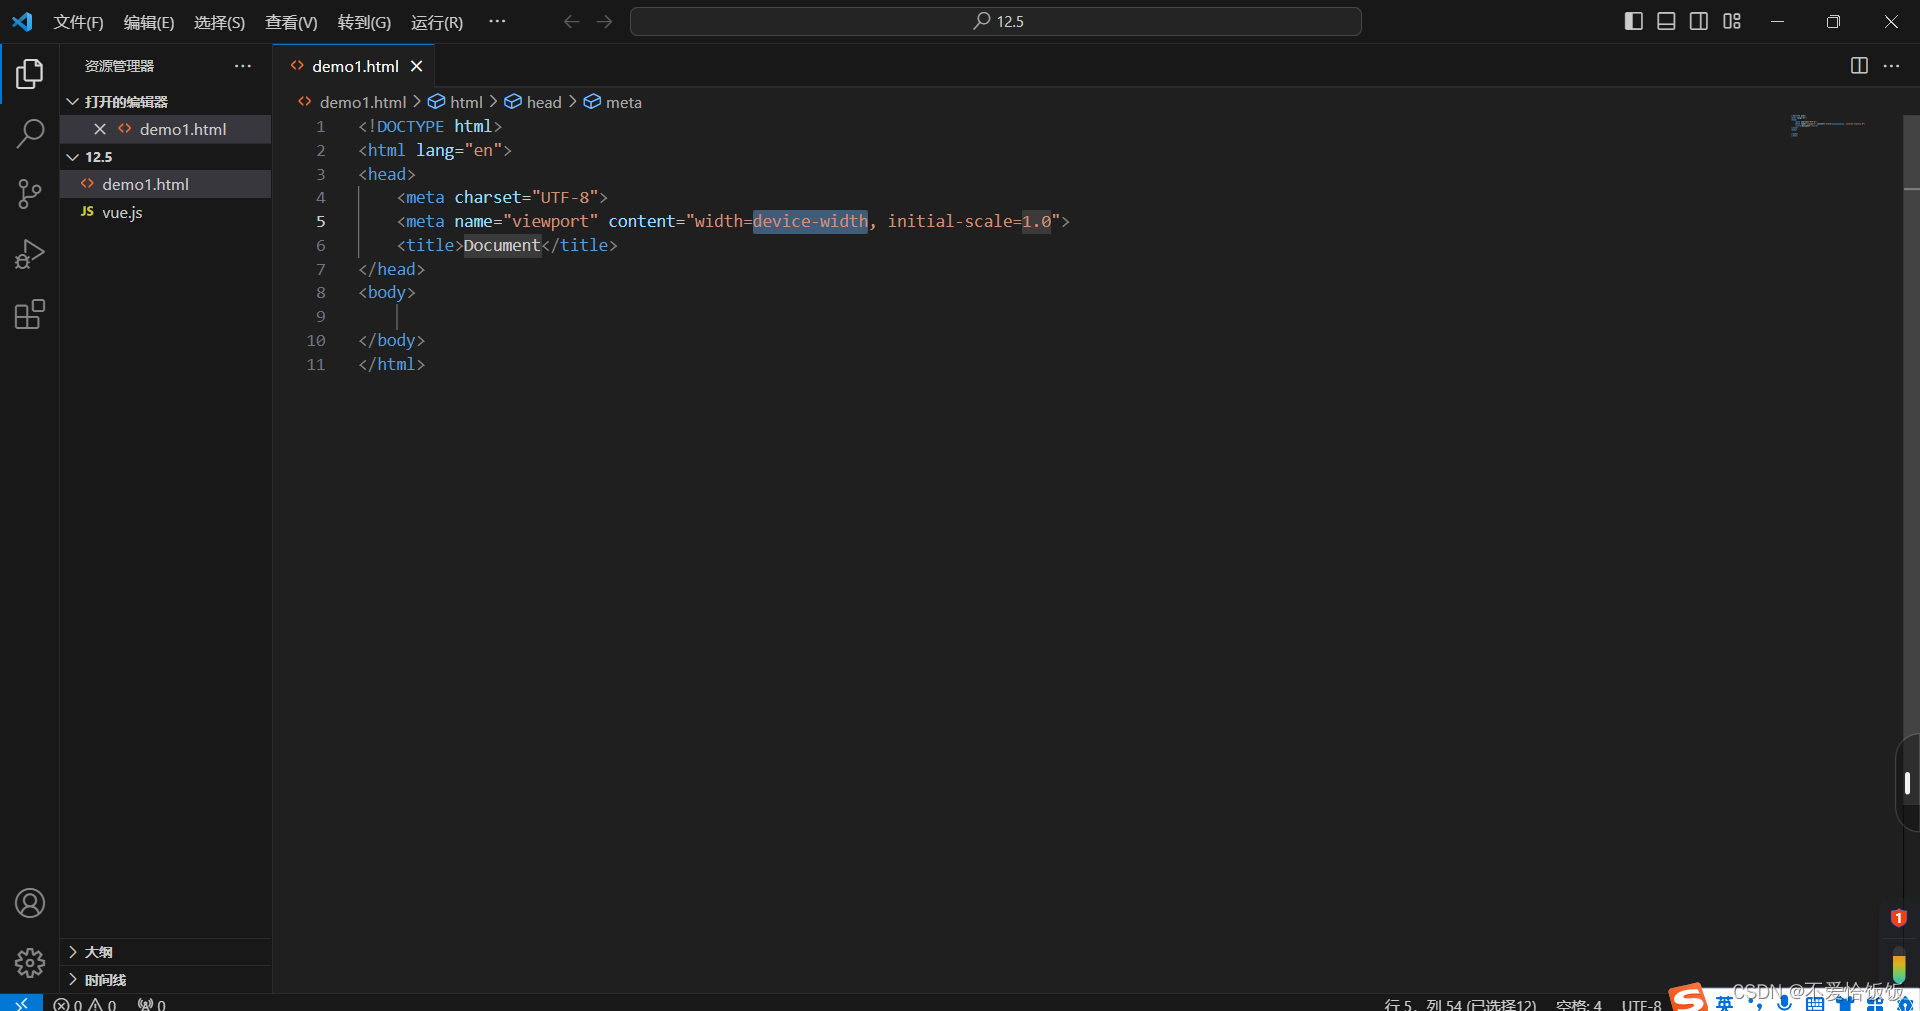Viewport: 1920px width, 1011px height.
Task: Select vue.js in the file explorer
Action: tap(166, 212)
